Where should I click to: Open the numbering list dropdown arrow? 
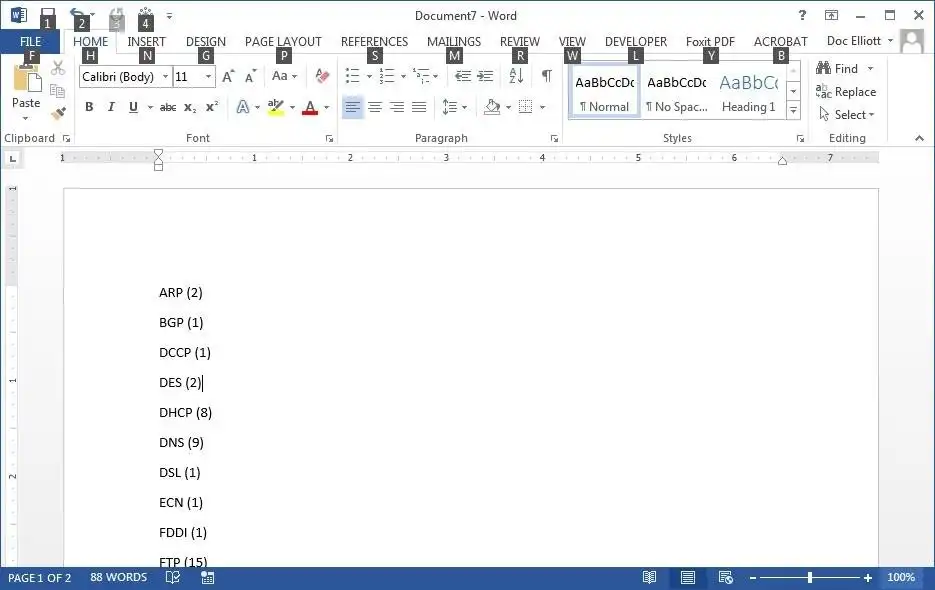click(403, 76)
